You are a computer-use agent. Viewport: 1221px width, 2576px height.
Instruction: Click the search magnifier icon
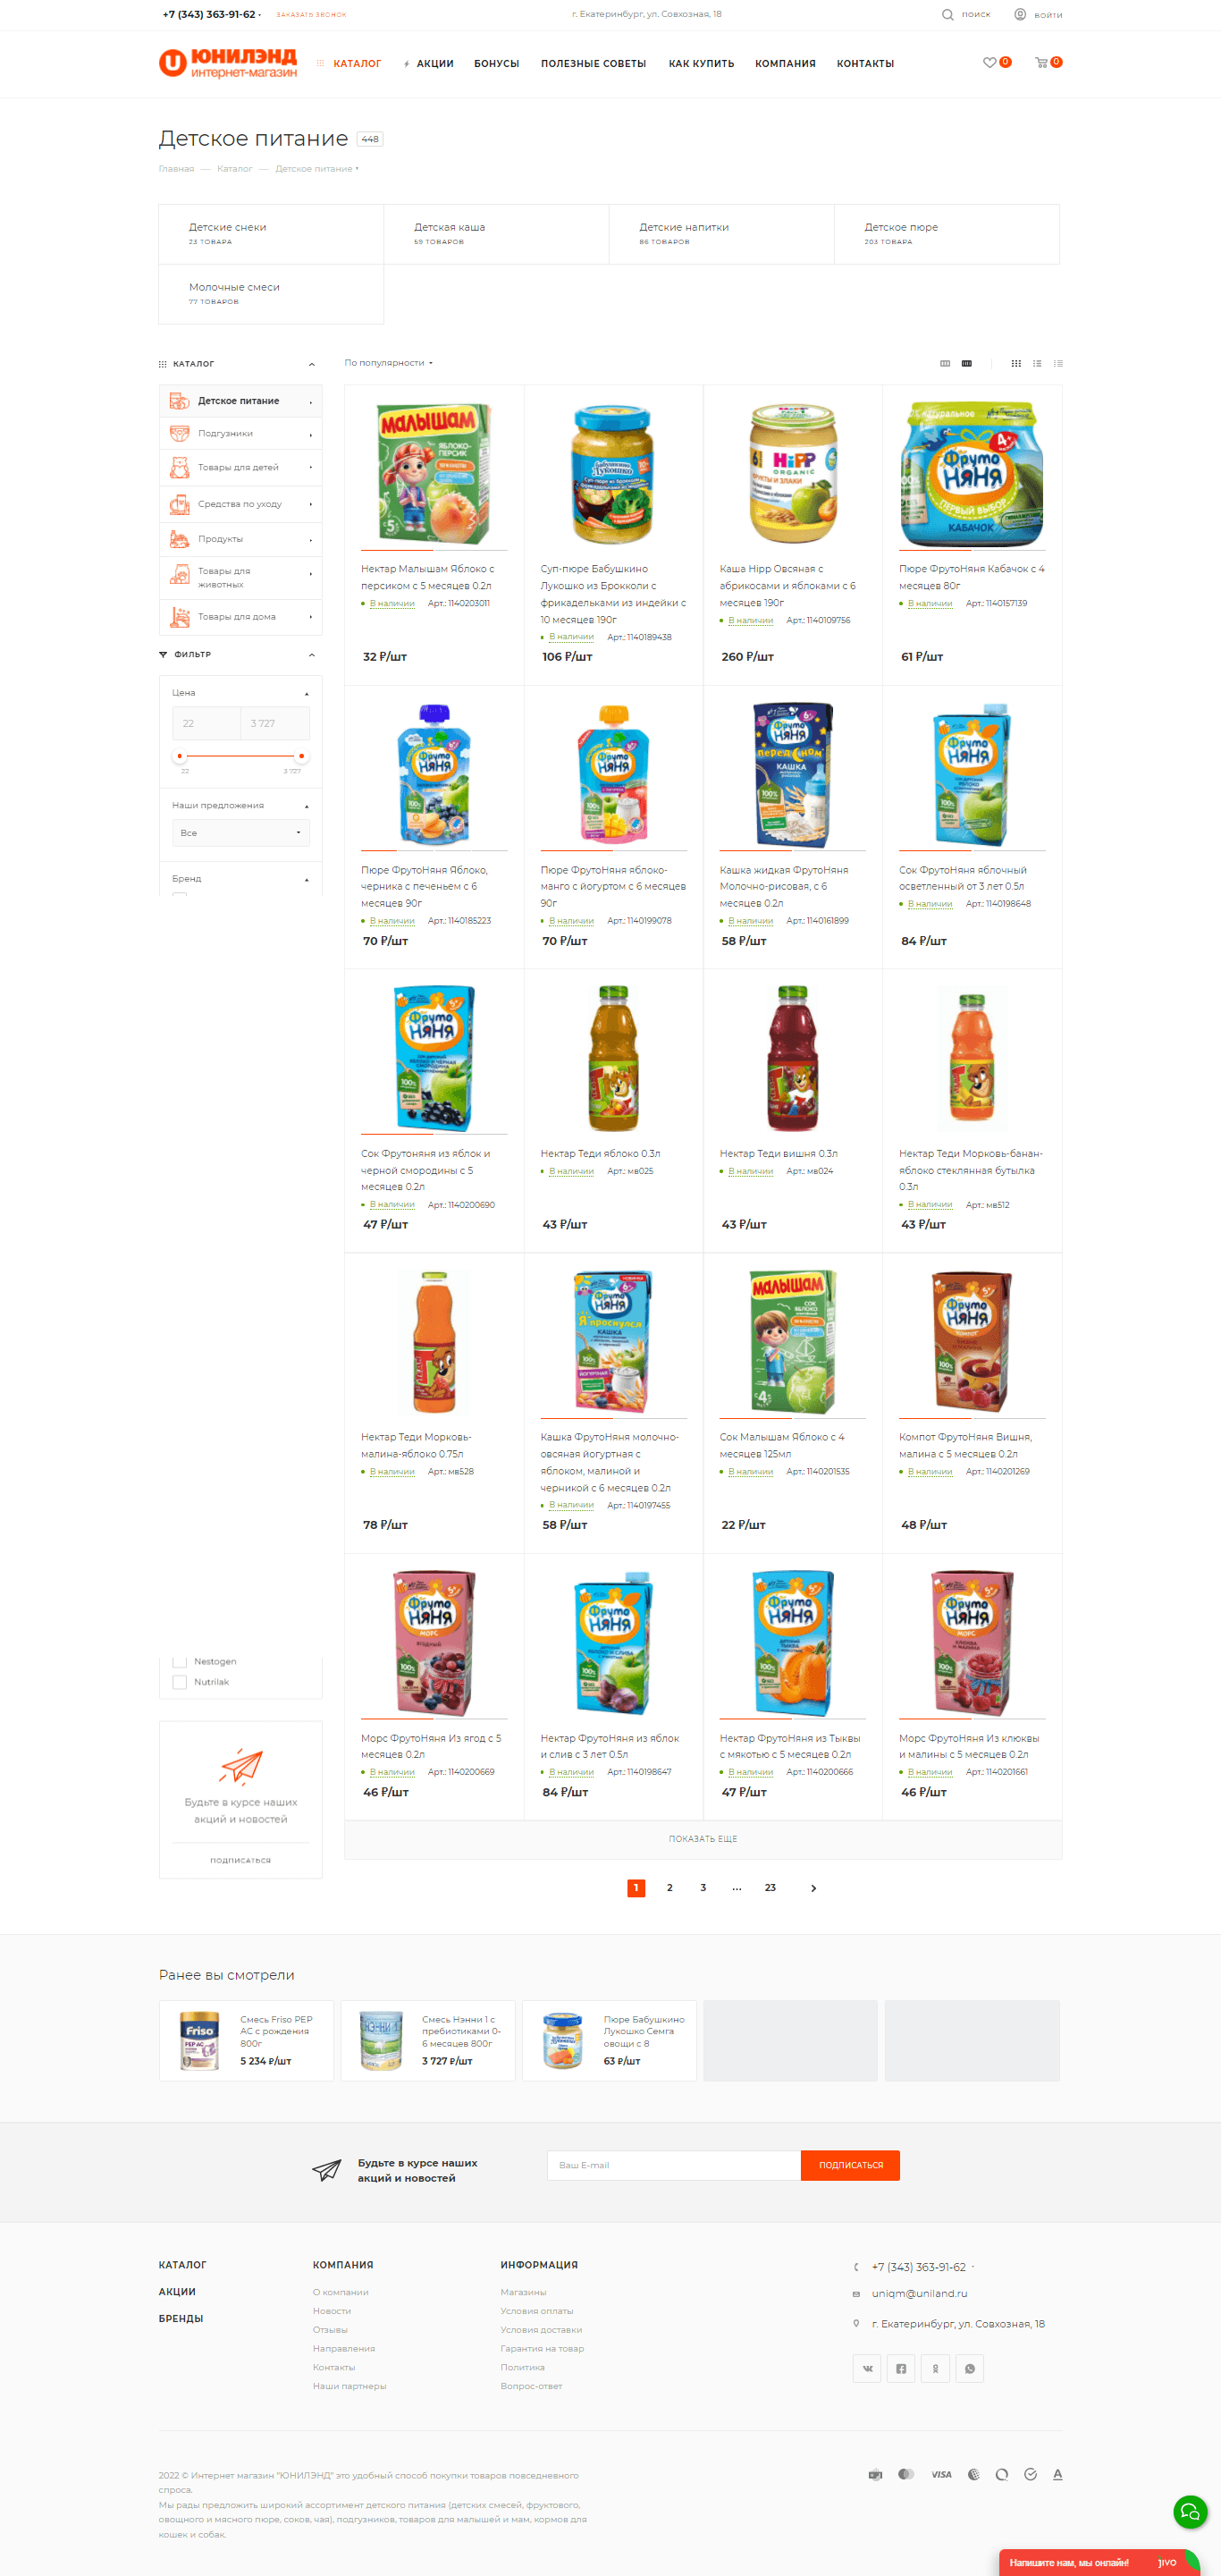tap(947, 15)
